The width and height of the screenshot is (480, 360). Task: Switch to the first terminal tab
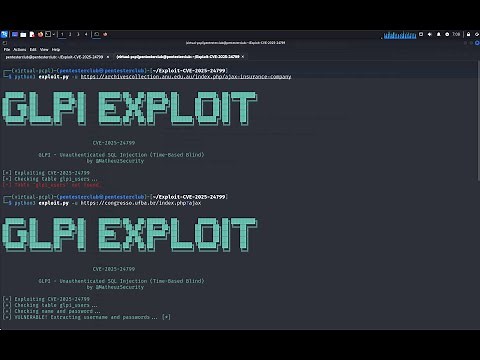54,57
